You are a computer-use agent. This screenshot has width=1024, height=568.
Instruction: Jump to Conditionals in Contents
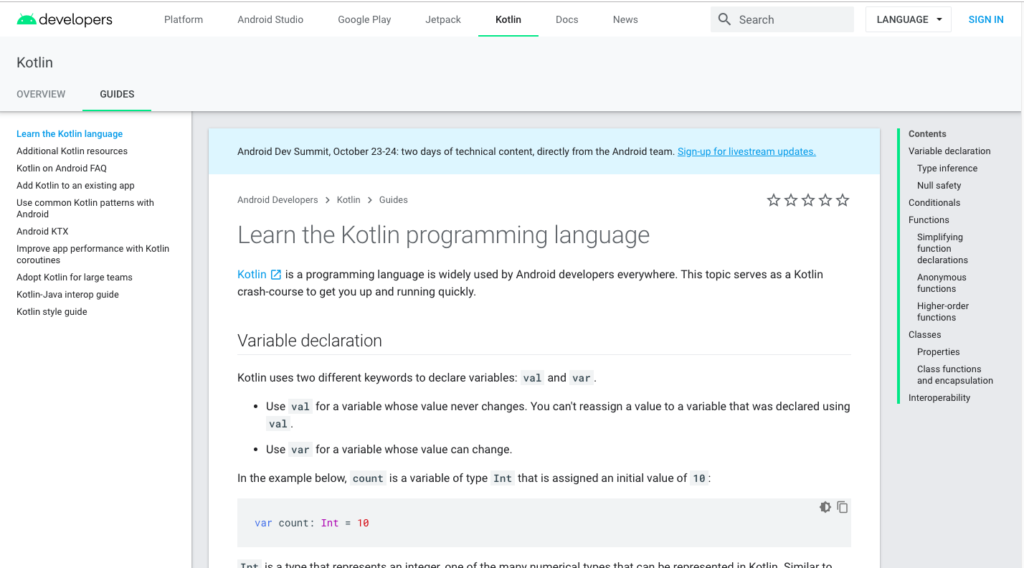click(x=934, y=202)
